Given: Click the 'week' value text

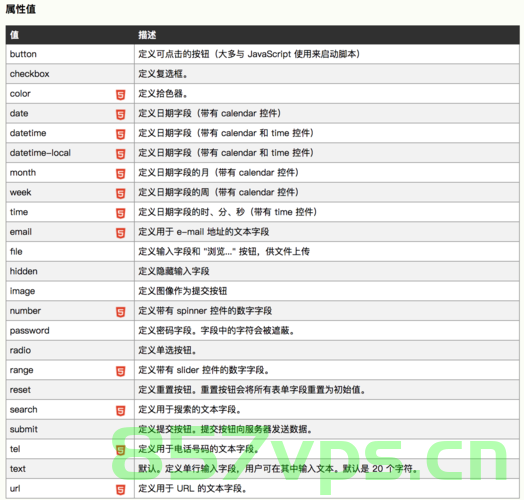Looking at the screenshot, I should click(20, 192).
